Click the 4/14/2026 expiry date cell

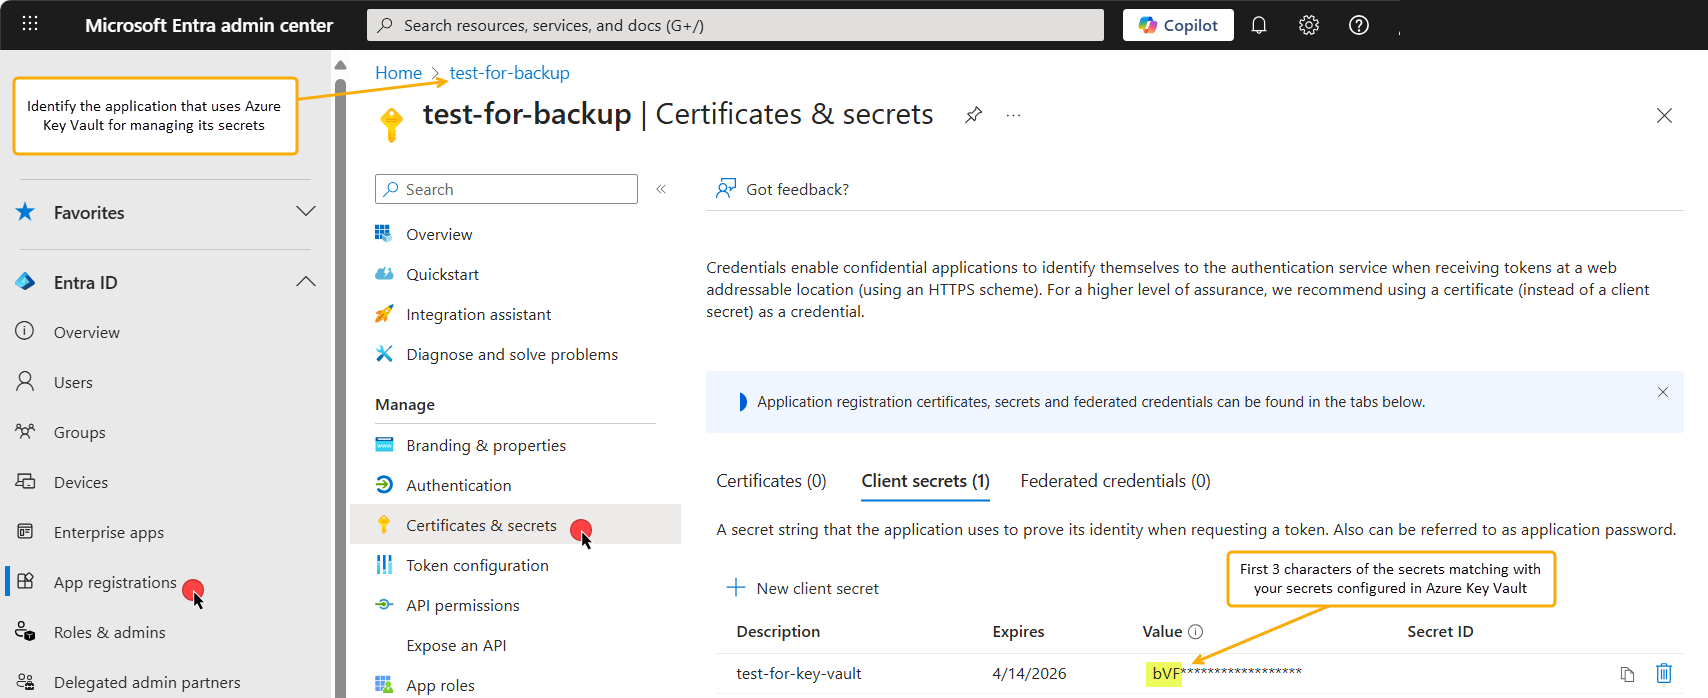pyautogui.click(x=1029, y=673)
